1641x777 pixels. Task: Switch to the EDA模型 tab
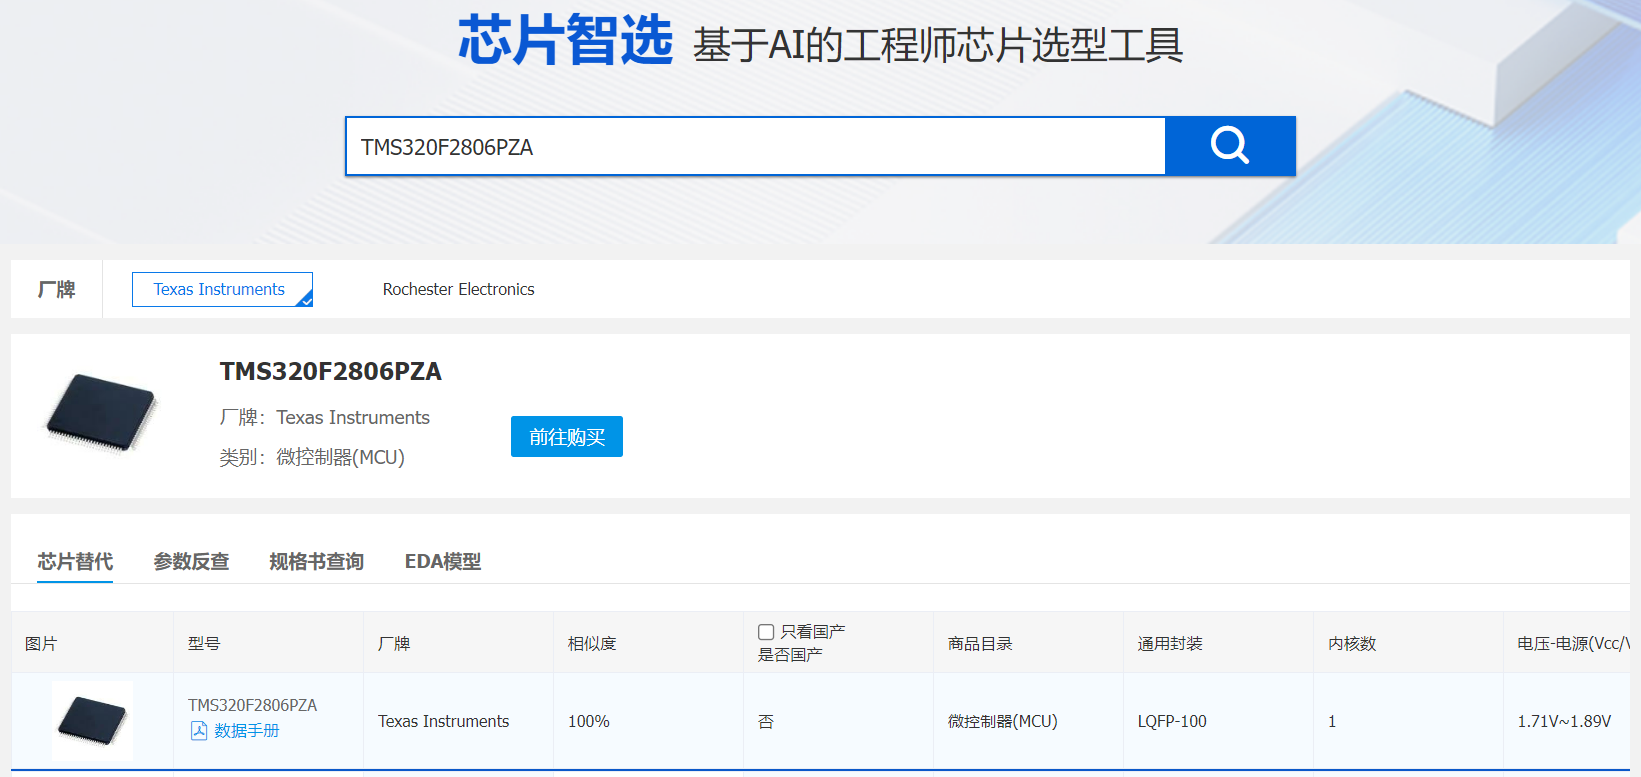(x=443, y=562)
